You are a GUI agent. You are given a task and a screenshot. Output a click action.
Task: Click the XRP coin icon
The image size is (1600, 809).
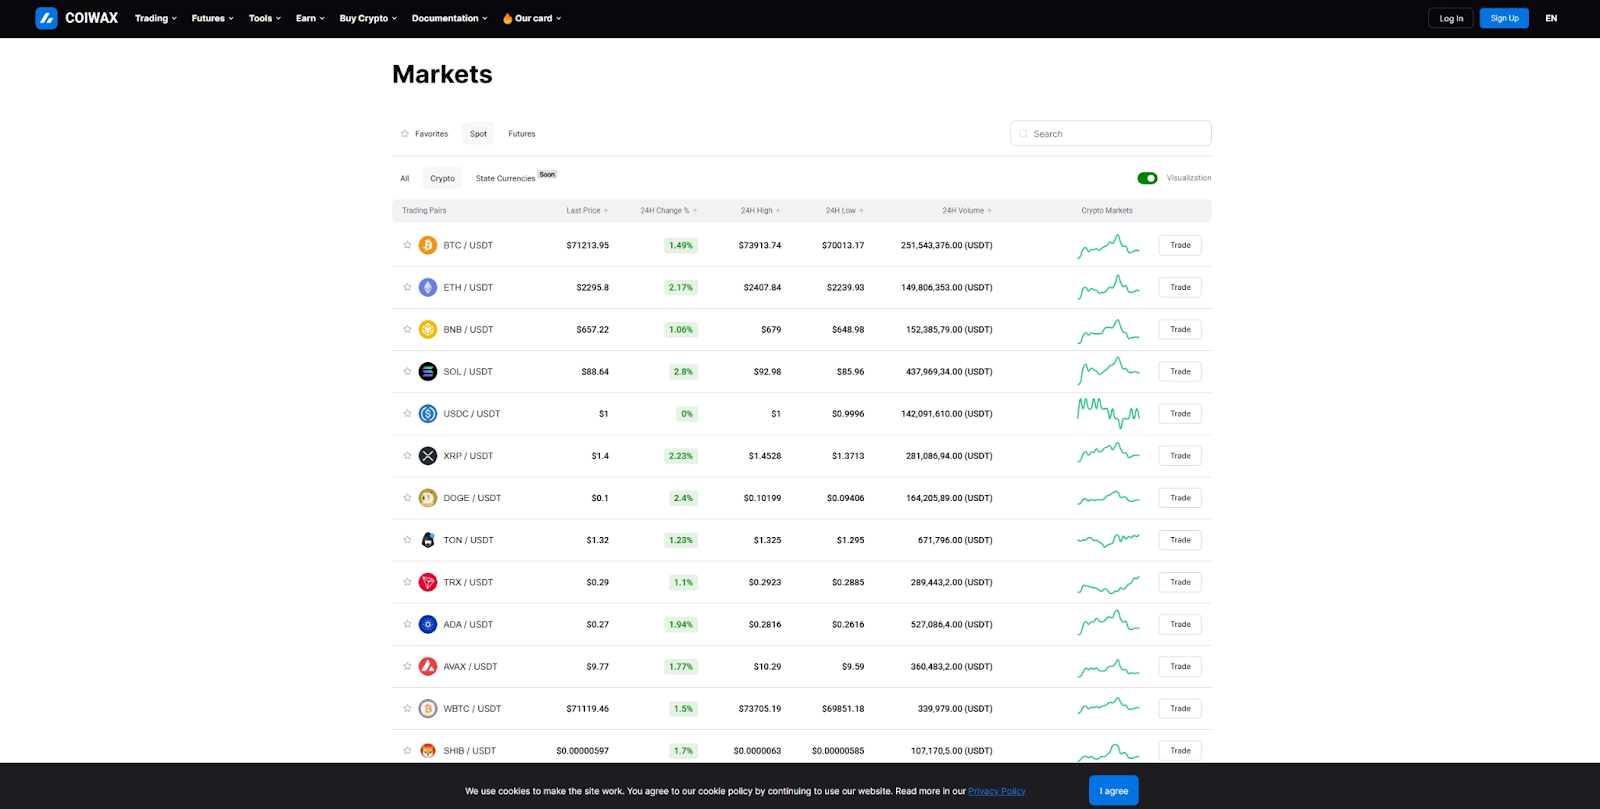pos(428,456)
